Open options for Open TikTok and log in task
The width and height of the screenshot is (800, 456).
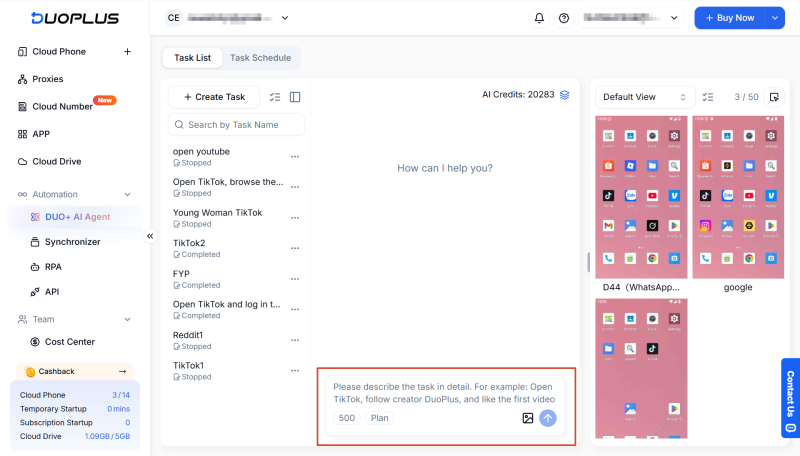[x=295, y=310]
